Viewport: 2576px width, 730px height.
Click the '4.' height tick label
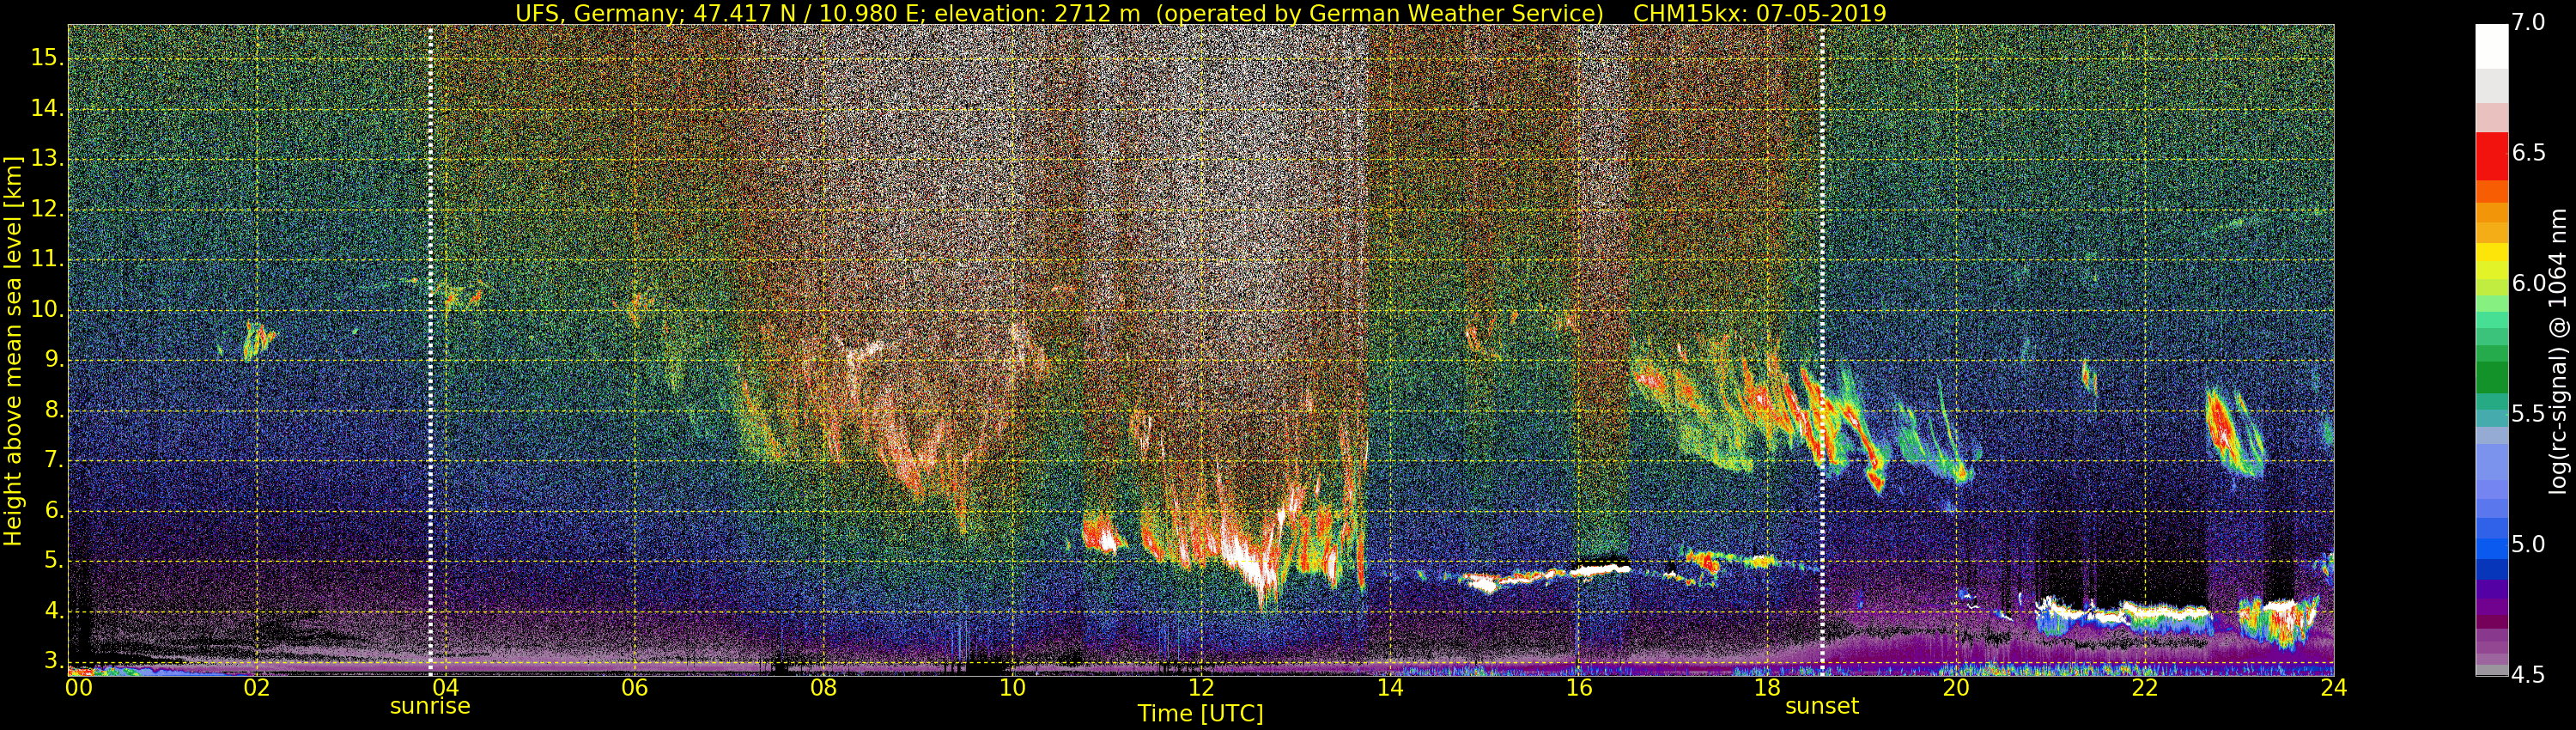point(53,611)
